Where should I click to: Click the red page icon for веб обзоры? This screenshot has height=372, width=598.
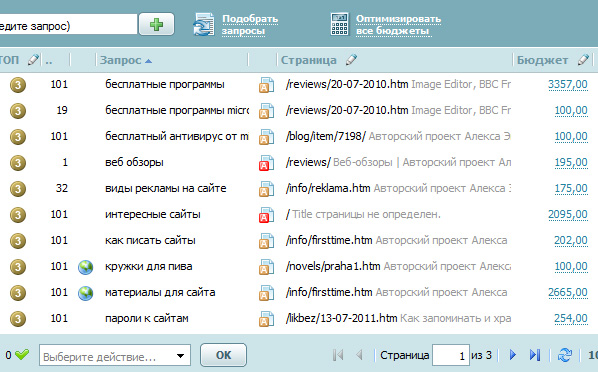point(267,163)
